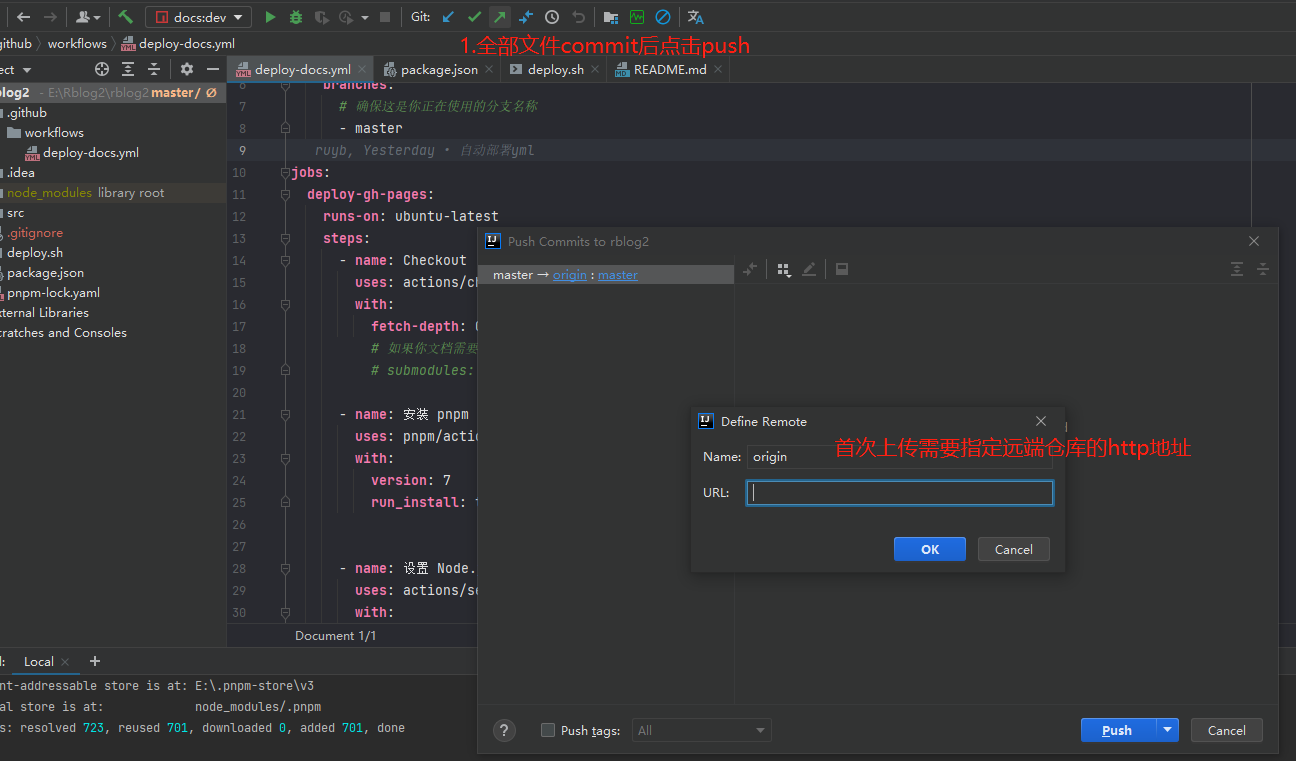Screen dimensions: 1296x761
Task: Open Project panel settings gear
Action: coord(186,69)
